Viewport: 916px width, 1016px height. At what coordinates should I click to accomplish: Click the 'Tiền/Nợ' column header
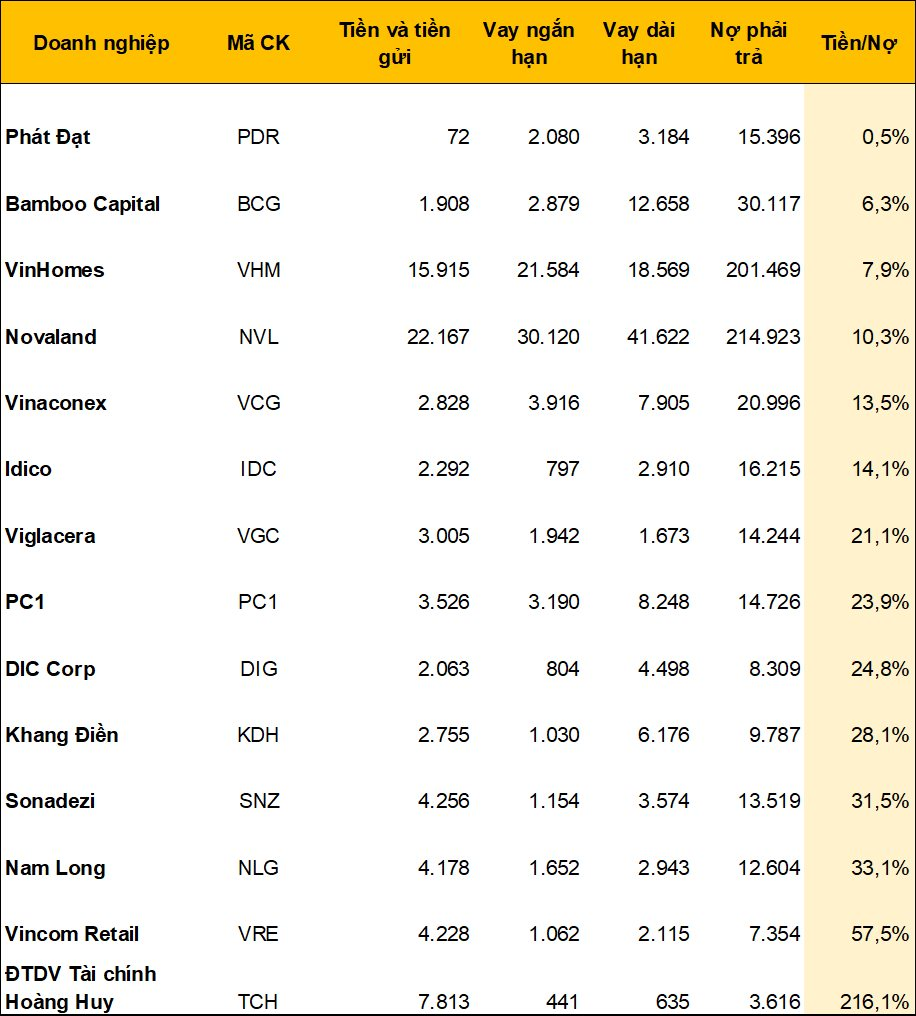[x=859, y=43]
